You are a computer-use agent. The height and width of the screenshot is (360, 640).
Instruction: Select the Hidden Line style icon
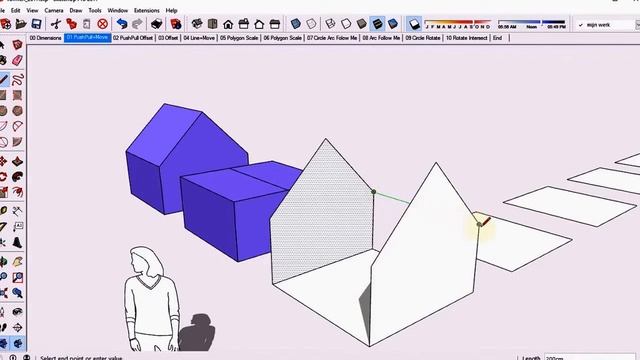(x=346, y=24)
